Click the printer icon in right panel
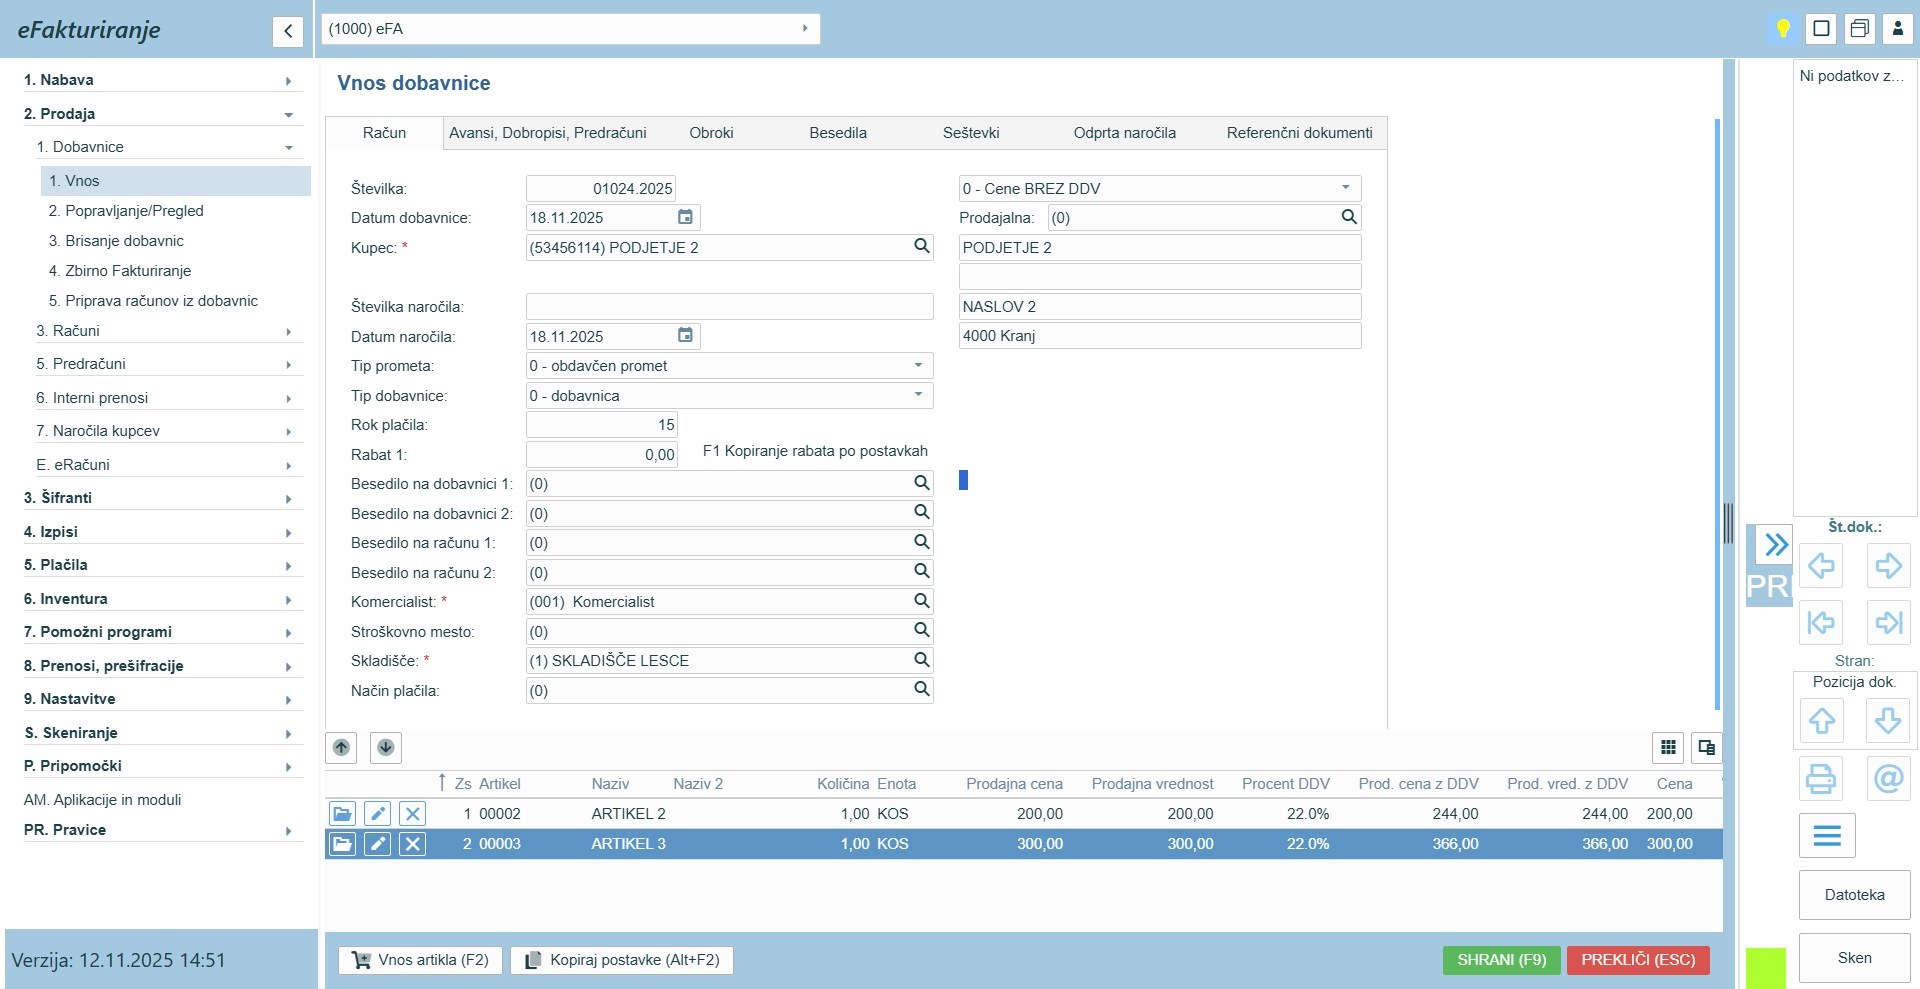 pos(1821,778)
